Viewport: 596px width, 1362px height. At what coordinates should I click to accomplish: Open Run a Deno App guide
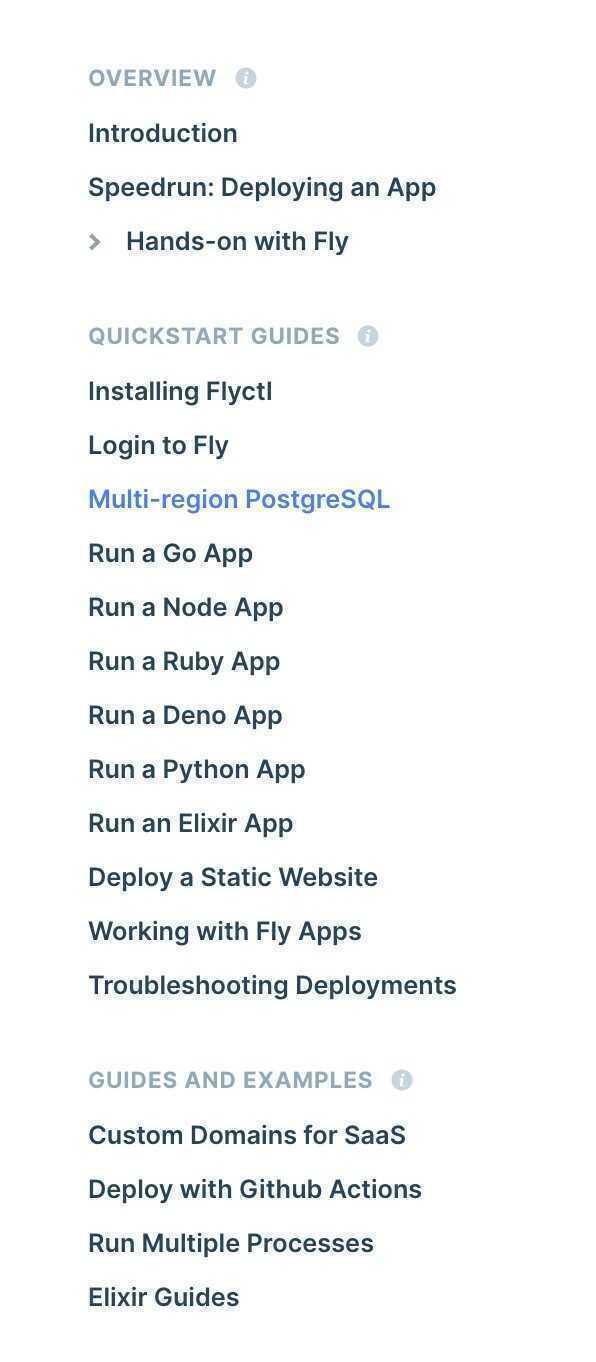(185, 715)
